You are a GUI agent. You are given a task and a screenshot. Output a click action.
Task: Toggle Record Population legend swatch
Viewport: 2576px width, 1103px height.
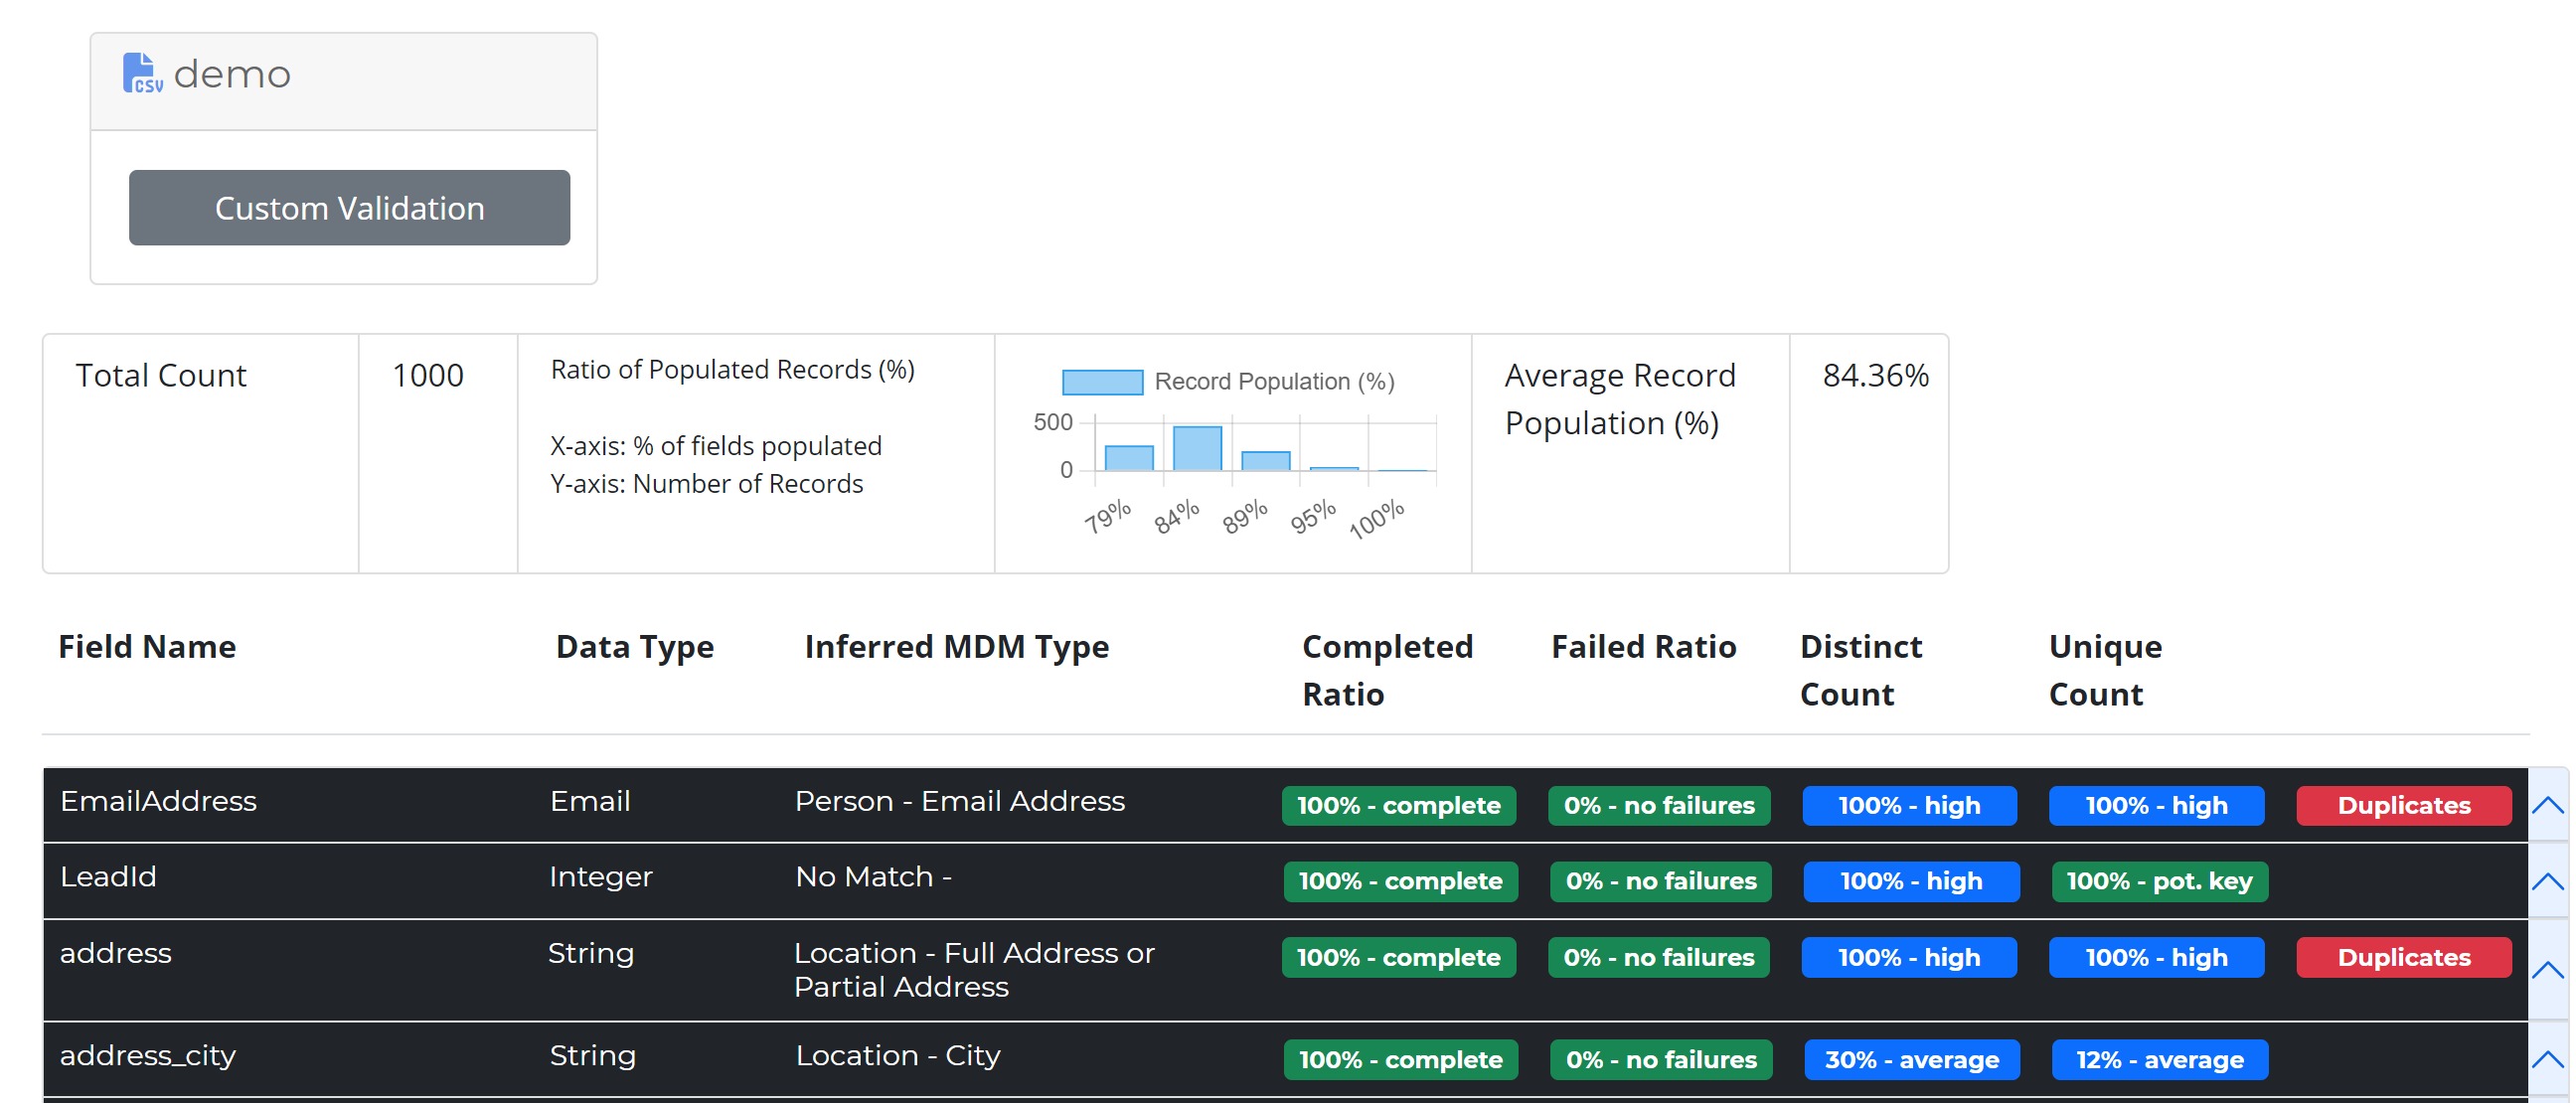point(1102,382)
